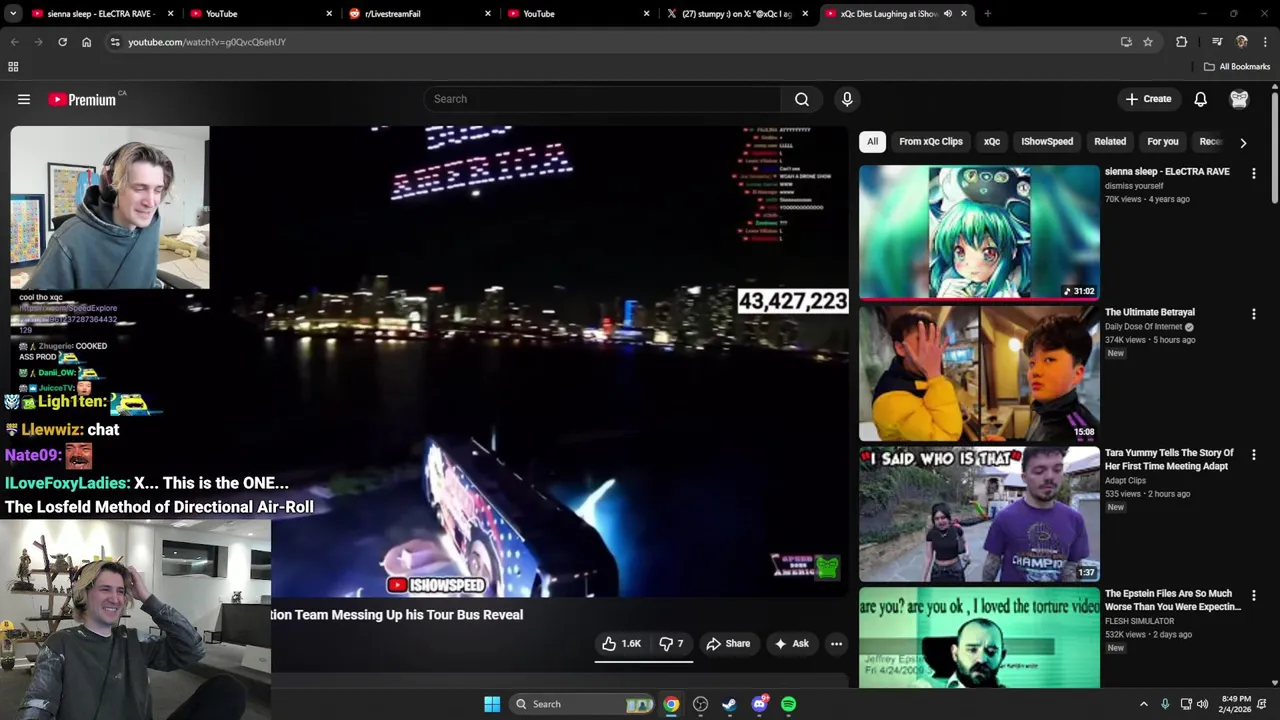Open the Chrome tab search dropdown
This screenshot has height=720, width=1280.
[13, 14]
